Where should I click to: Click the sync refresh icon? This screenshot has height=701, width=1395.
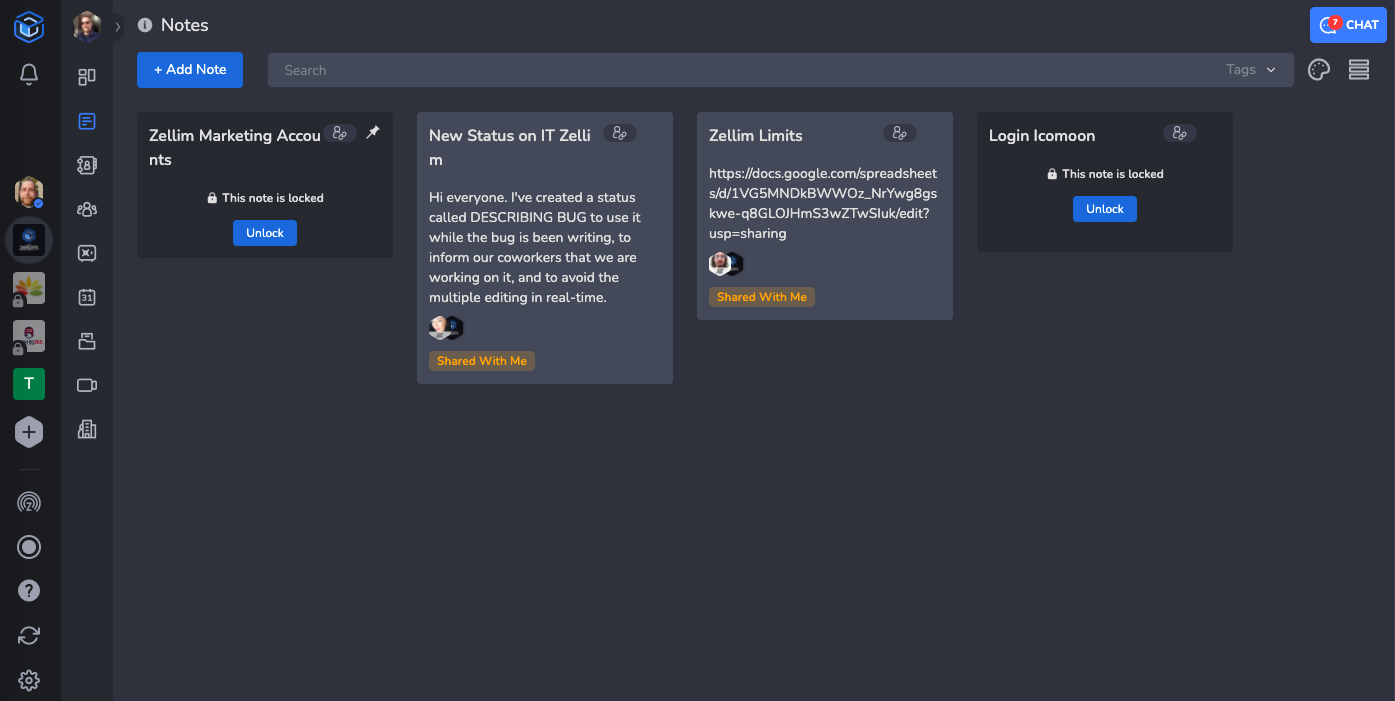click(29, 635)
